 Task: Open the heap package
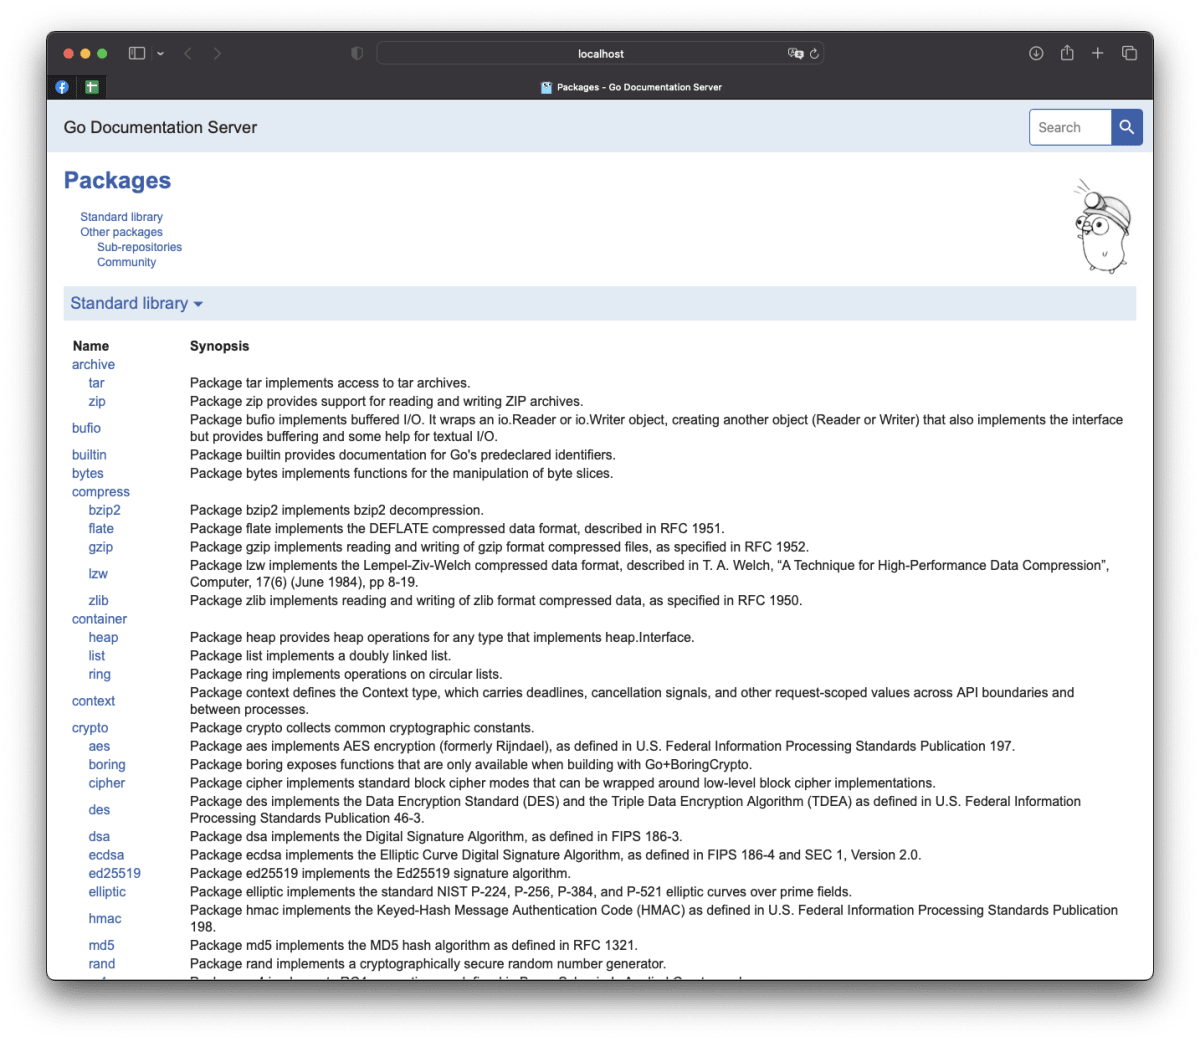pyautogui.click(x=103, y=638)
